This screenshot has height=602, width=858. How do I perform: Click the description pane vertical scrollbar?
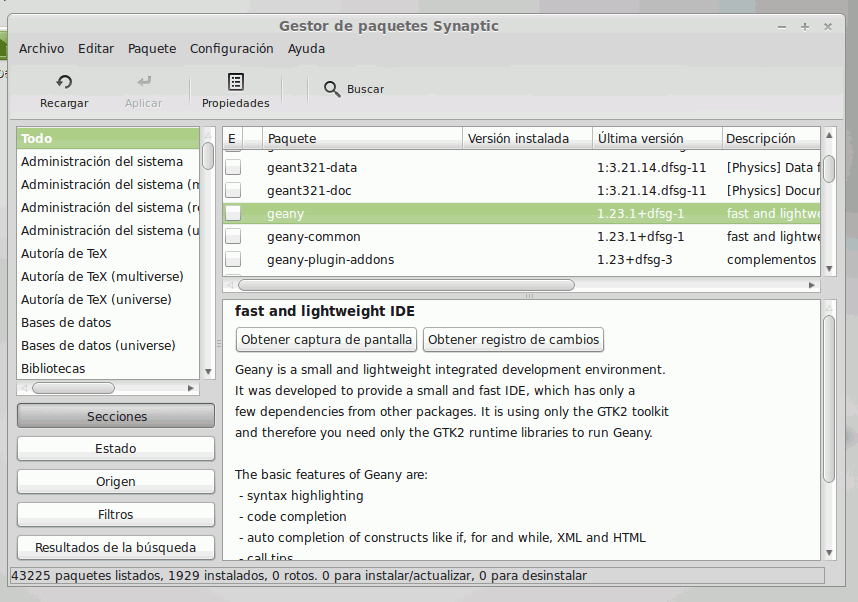(x=828, y=400)
